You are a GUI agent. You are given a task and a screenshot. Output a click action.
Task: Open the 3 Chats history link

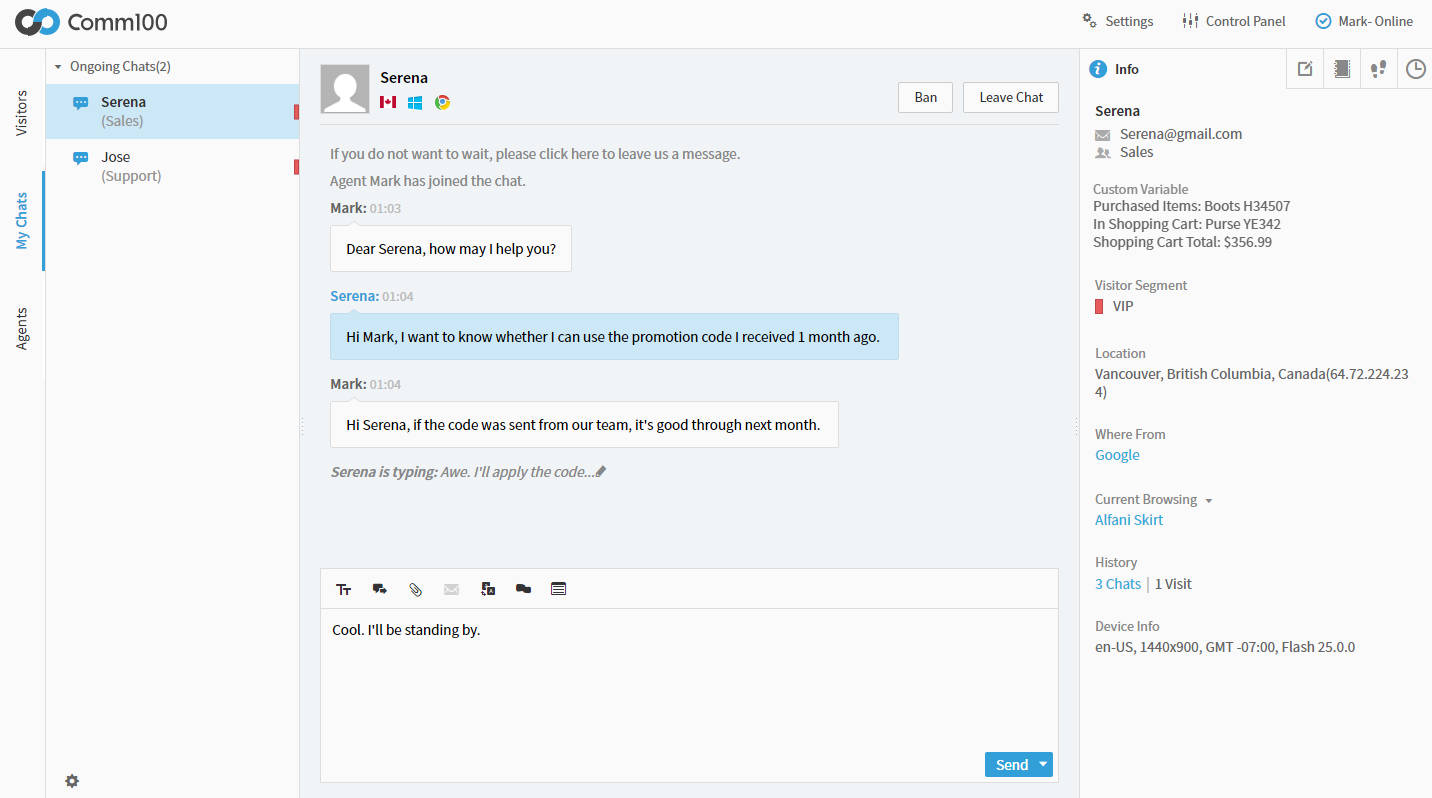pos(1117,583)
